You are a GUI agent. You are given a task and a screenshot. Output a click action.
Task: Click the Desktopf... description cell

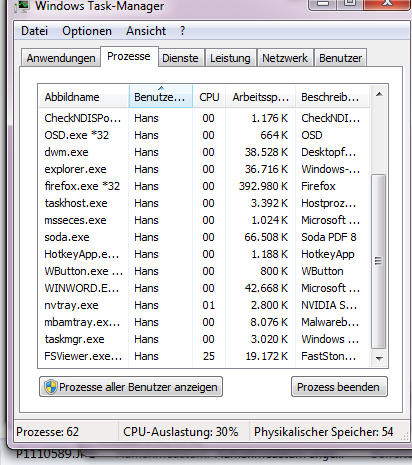click(328, 152)
